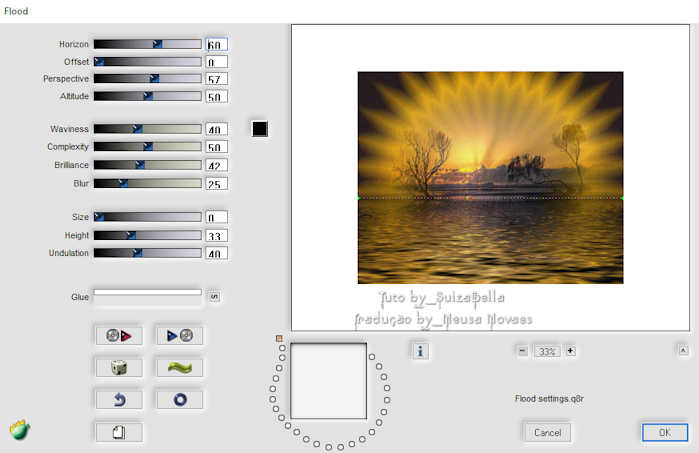Click the black water color swatch
Image resolution: width=699 pixels, height=453 pixels.
(x=260, y=129)
